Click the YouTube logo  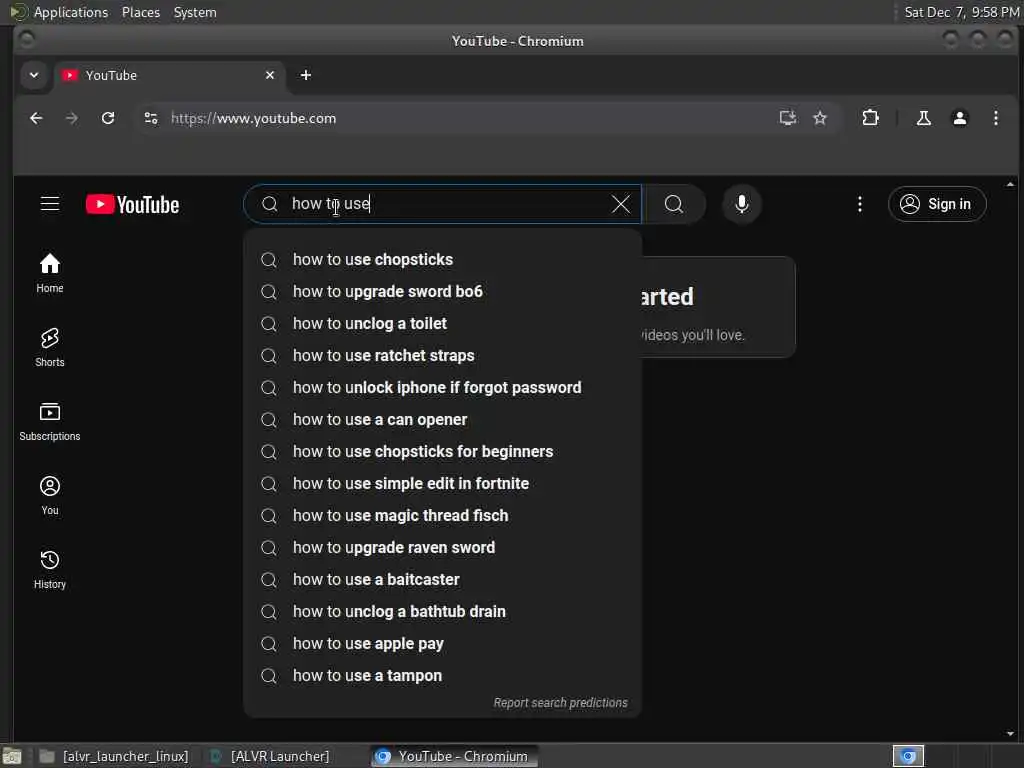click(x=133, y=204)
